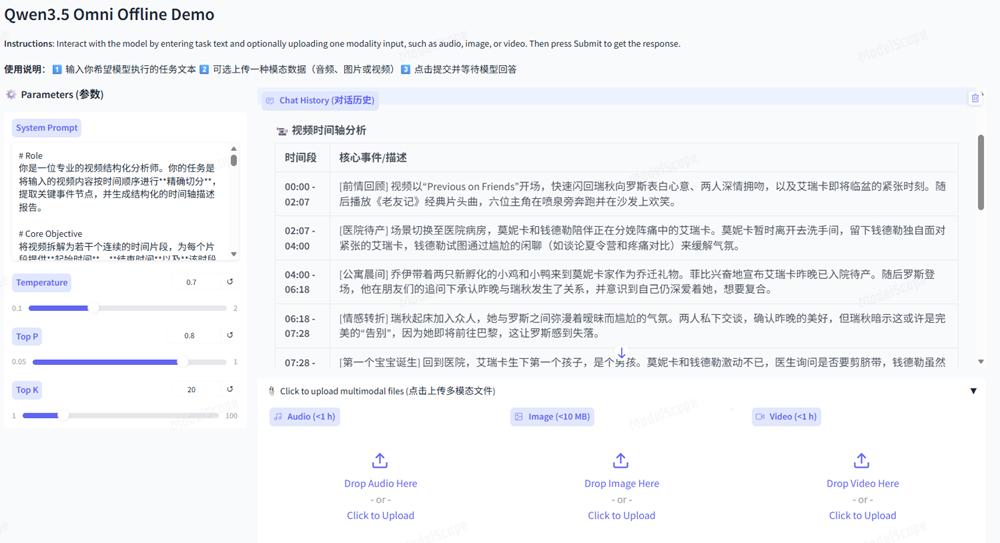Click inside the System Prompt text area
Screen dimensions: 1000x543
[x=120, y=200]
